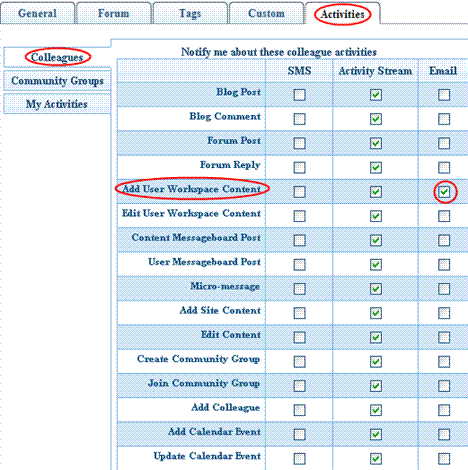Viewport: 468px width, 470px height.
Task: Select Colleagues in the side menu
Action: 57,57
